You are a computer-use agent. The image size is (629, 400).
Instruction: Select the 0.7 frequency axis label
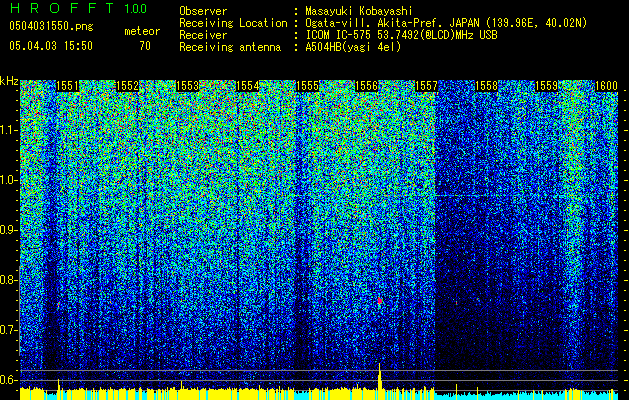[9, 330]
